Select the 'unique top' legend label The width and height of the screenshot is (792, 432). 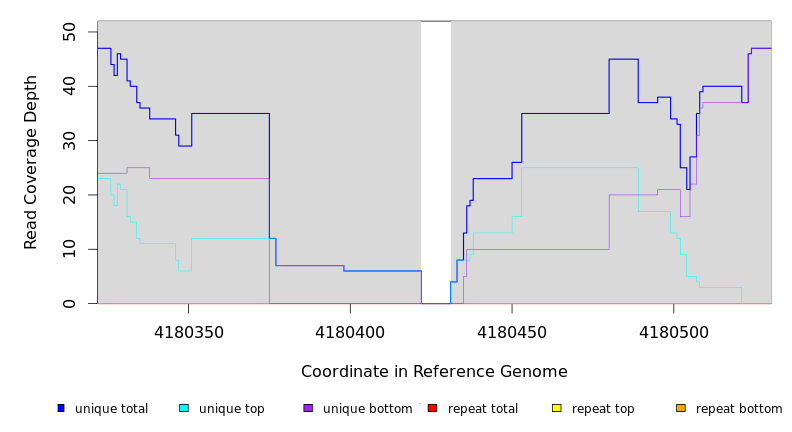point(231,409)
